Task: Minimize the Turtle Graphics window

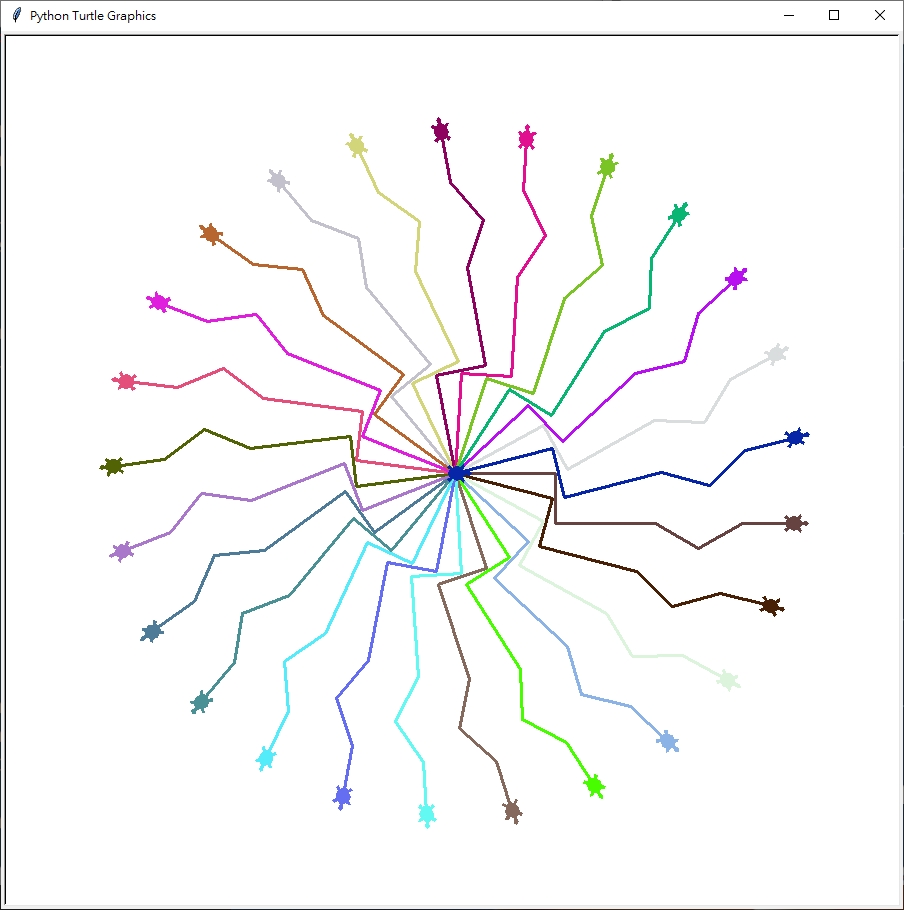Action: point(788,15)
